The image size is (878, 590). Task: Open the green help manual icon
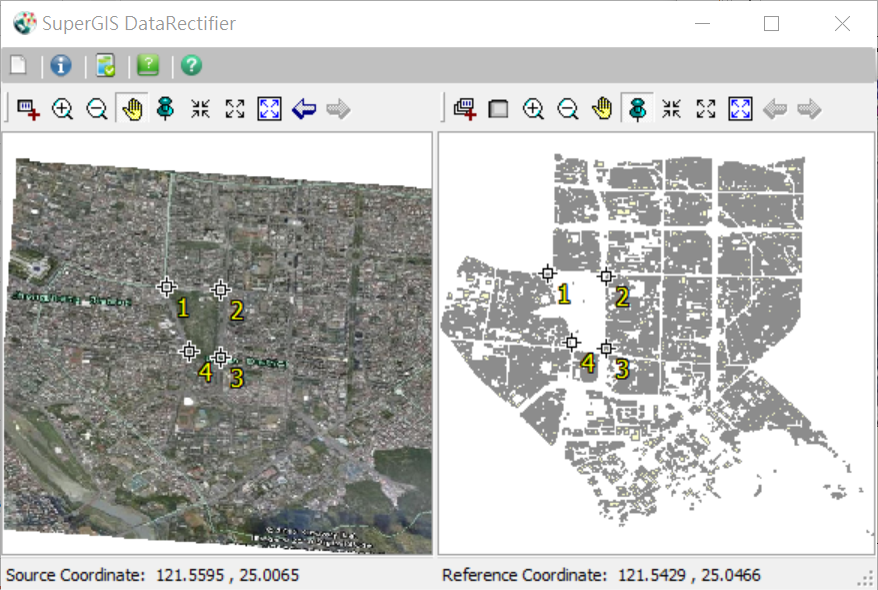tap(148, 66)
